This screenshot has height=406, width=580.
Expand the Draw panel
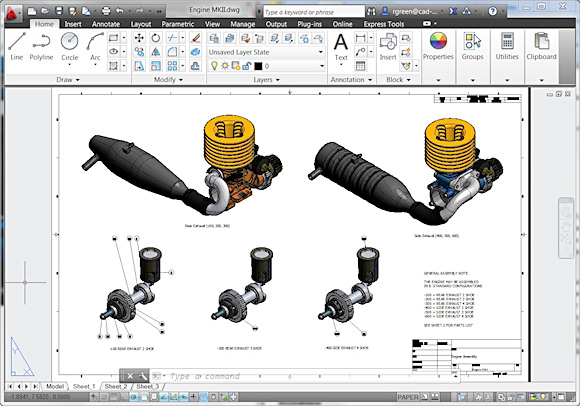click(68, 79)
